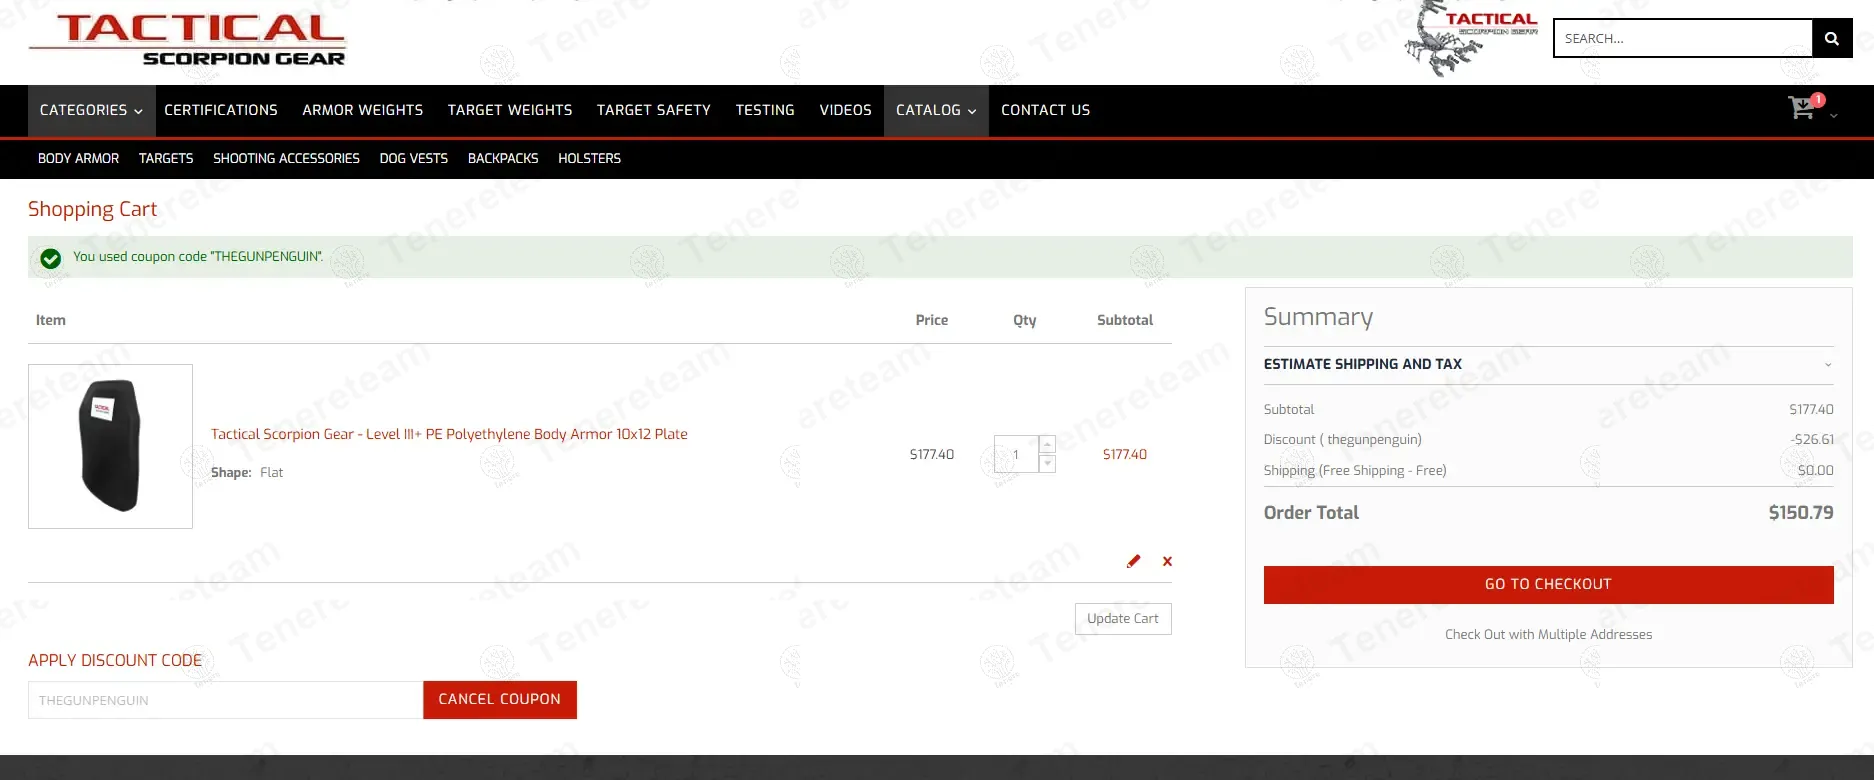Click the scorpion emblem logo
Viewport: 1874px width, 780px height.
(1472, 40)
